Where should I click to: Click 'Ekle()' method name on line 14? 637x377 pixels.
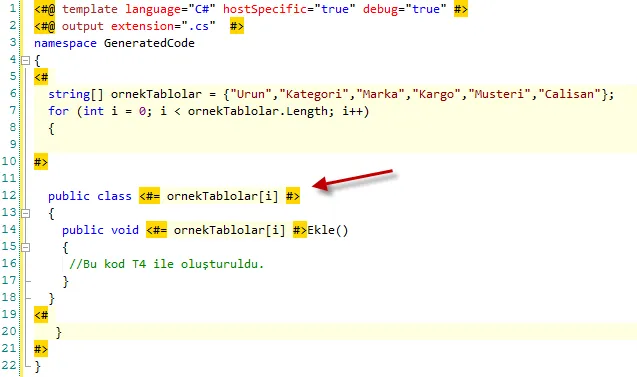(x=328, y=230)
